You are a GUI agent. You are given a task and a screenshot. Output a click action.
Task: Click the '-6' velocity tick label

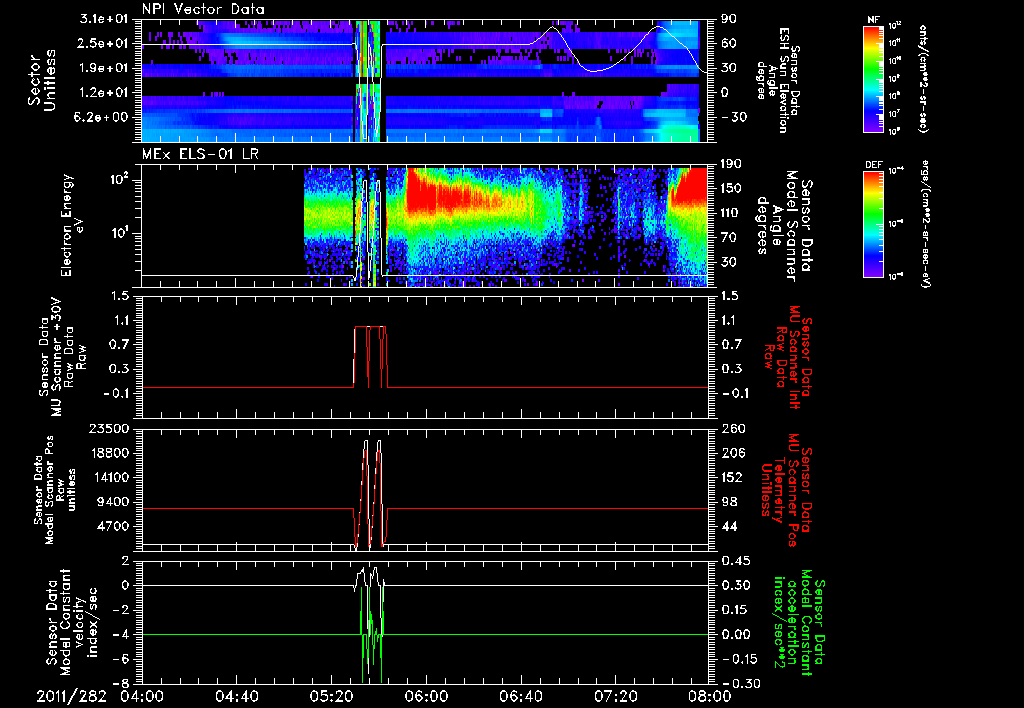click(122, 660)
